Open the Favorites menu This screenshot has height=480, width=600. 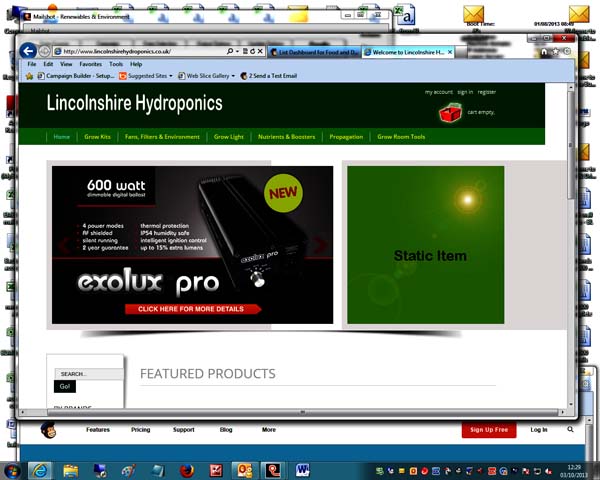(91, 64)
